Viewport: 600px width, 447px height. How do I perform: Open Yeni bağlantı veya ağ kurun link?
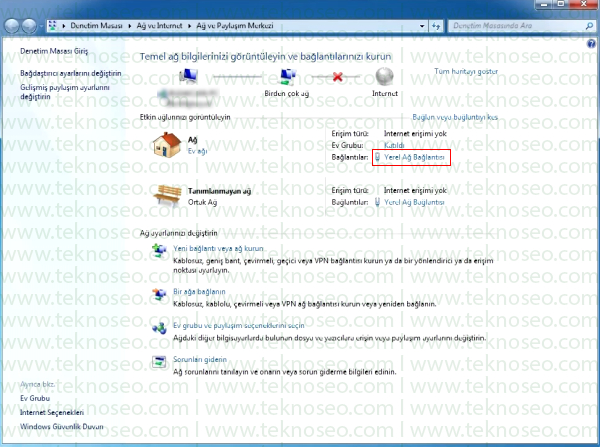click(x=218, y=249)
